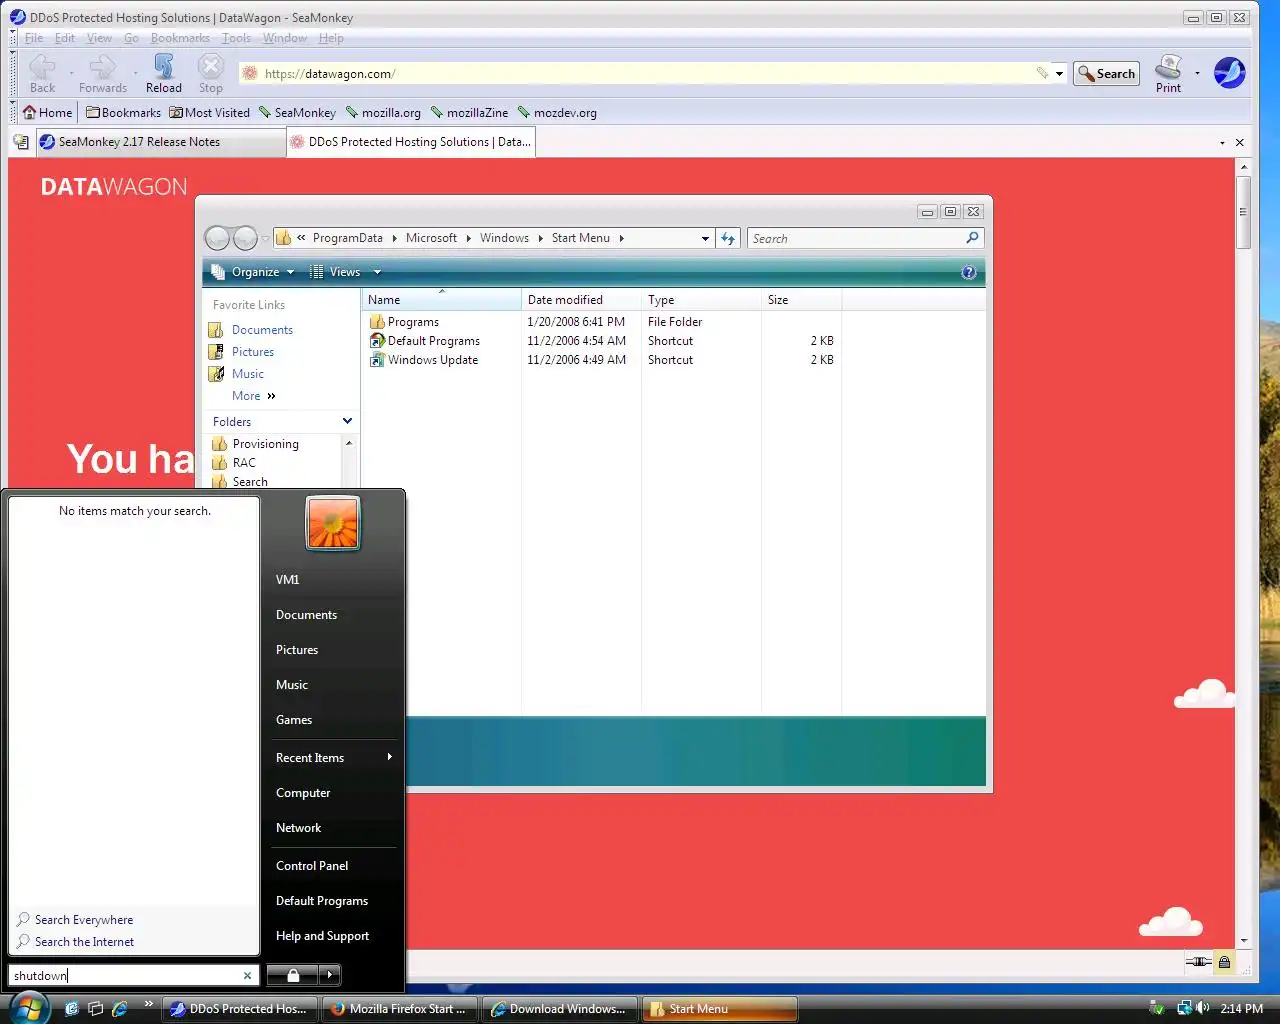Image resolution: width=1280 pixels, height=1024 pixels.
Task: Expand the Views dropdown arrow
Action: (x=377, y=272)
